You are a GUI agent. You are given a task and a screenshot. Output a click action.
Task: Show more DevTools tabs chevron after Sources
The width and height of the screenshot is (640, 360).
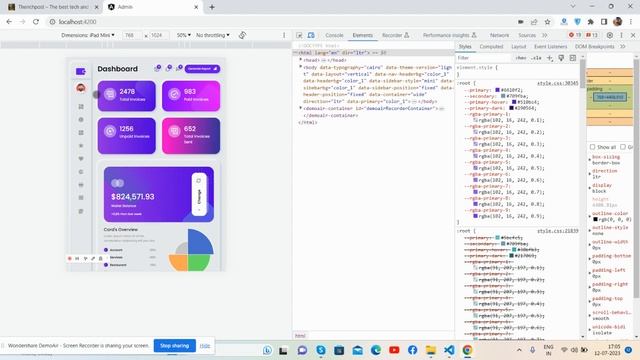click(544, 35)
